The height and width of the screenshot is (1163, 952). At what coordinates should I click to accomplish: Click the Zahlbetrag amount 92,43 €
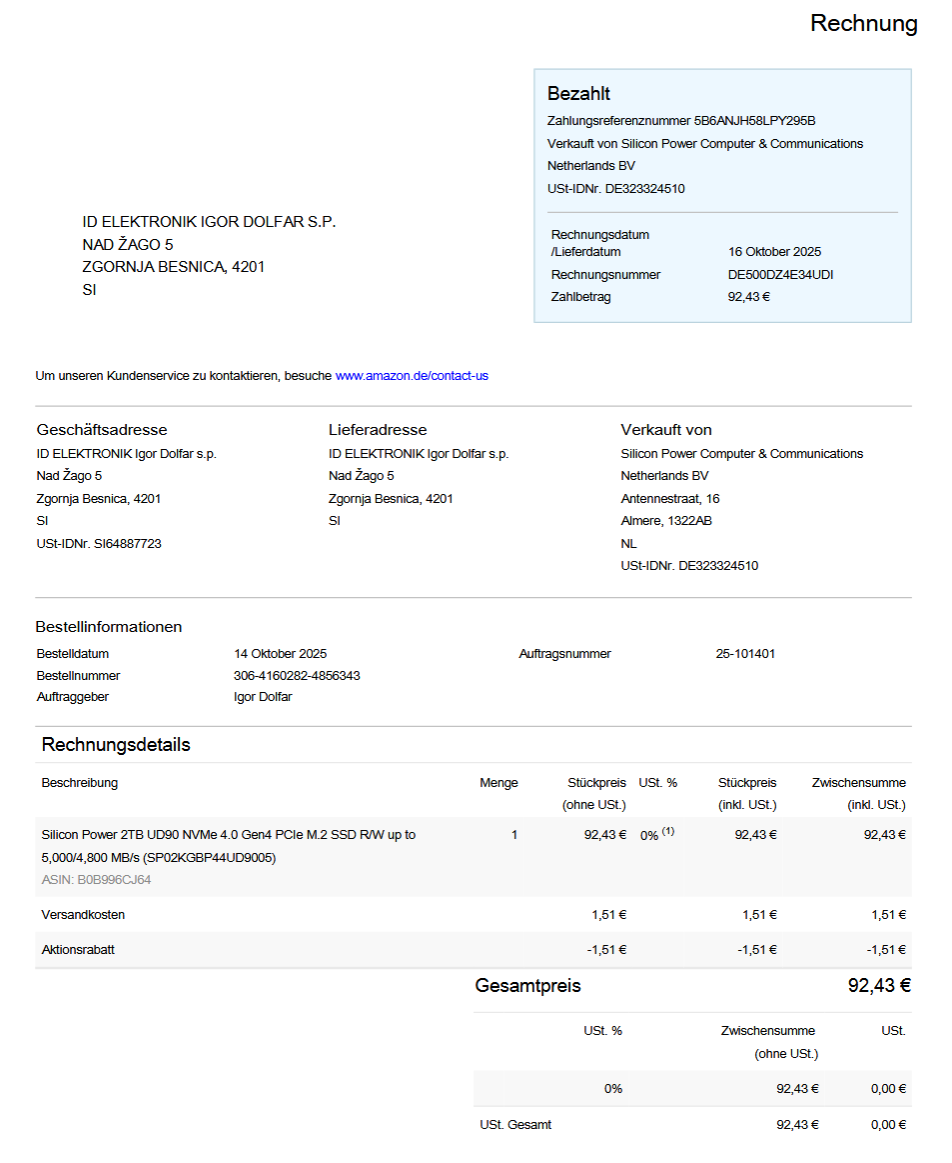coord(748,296)
